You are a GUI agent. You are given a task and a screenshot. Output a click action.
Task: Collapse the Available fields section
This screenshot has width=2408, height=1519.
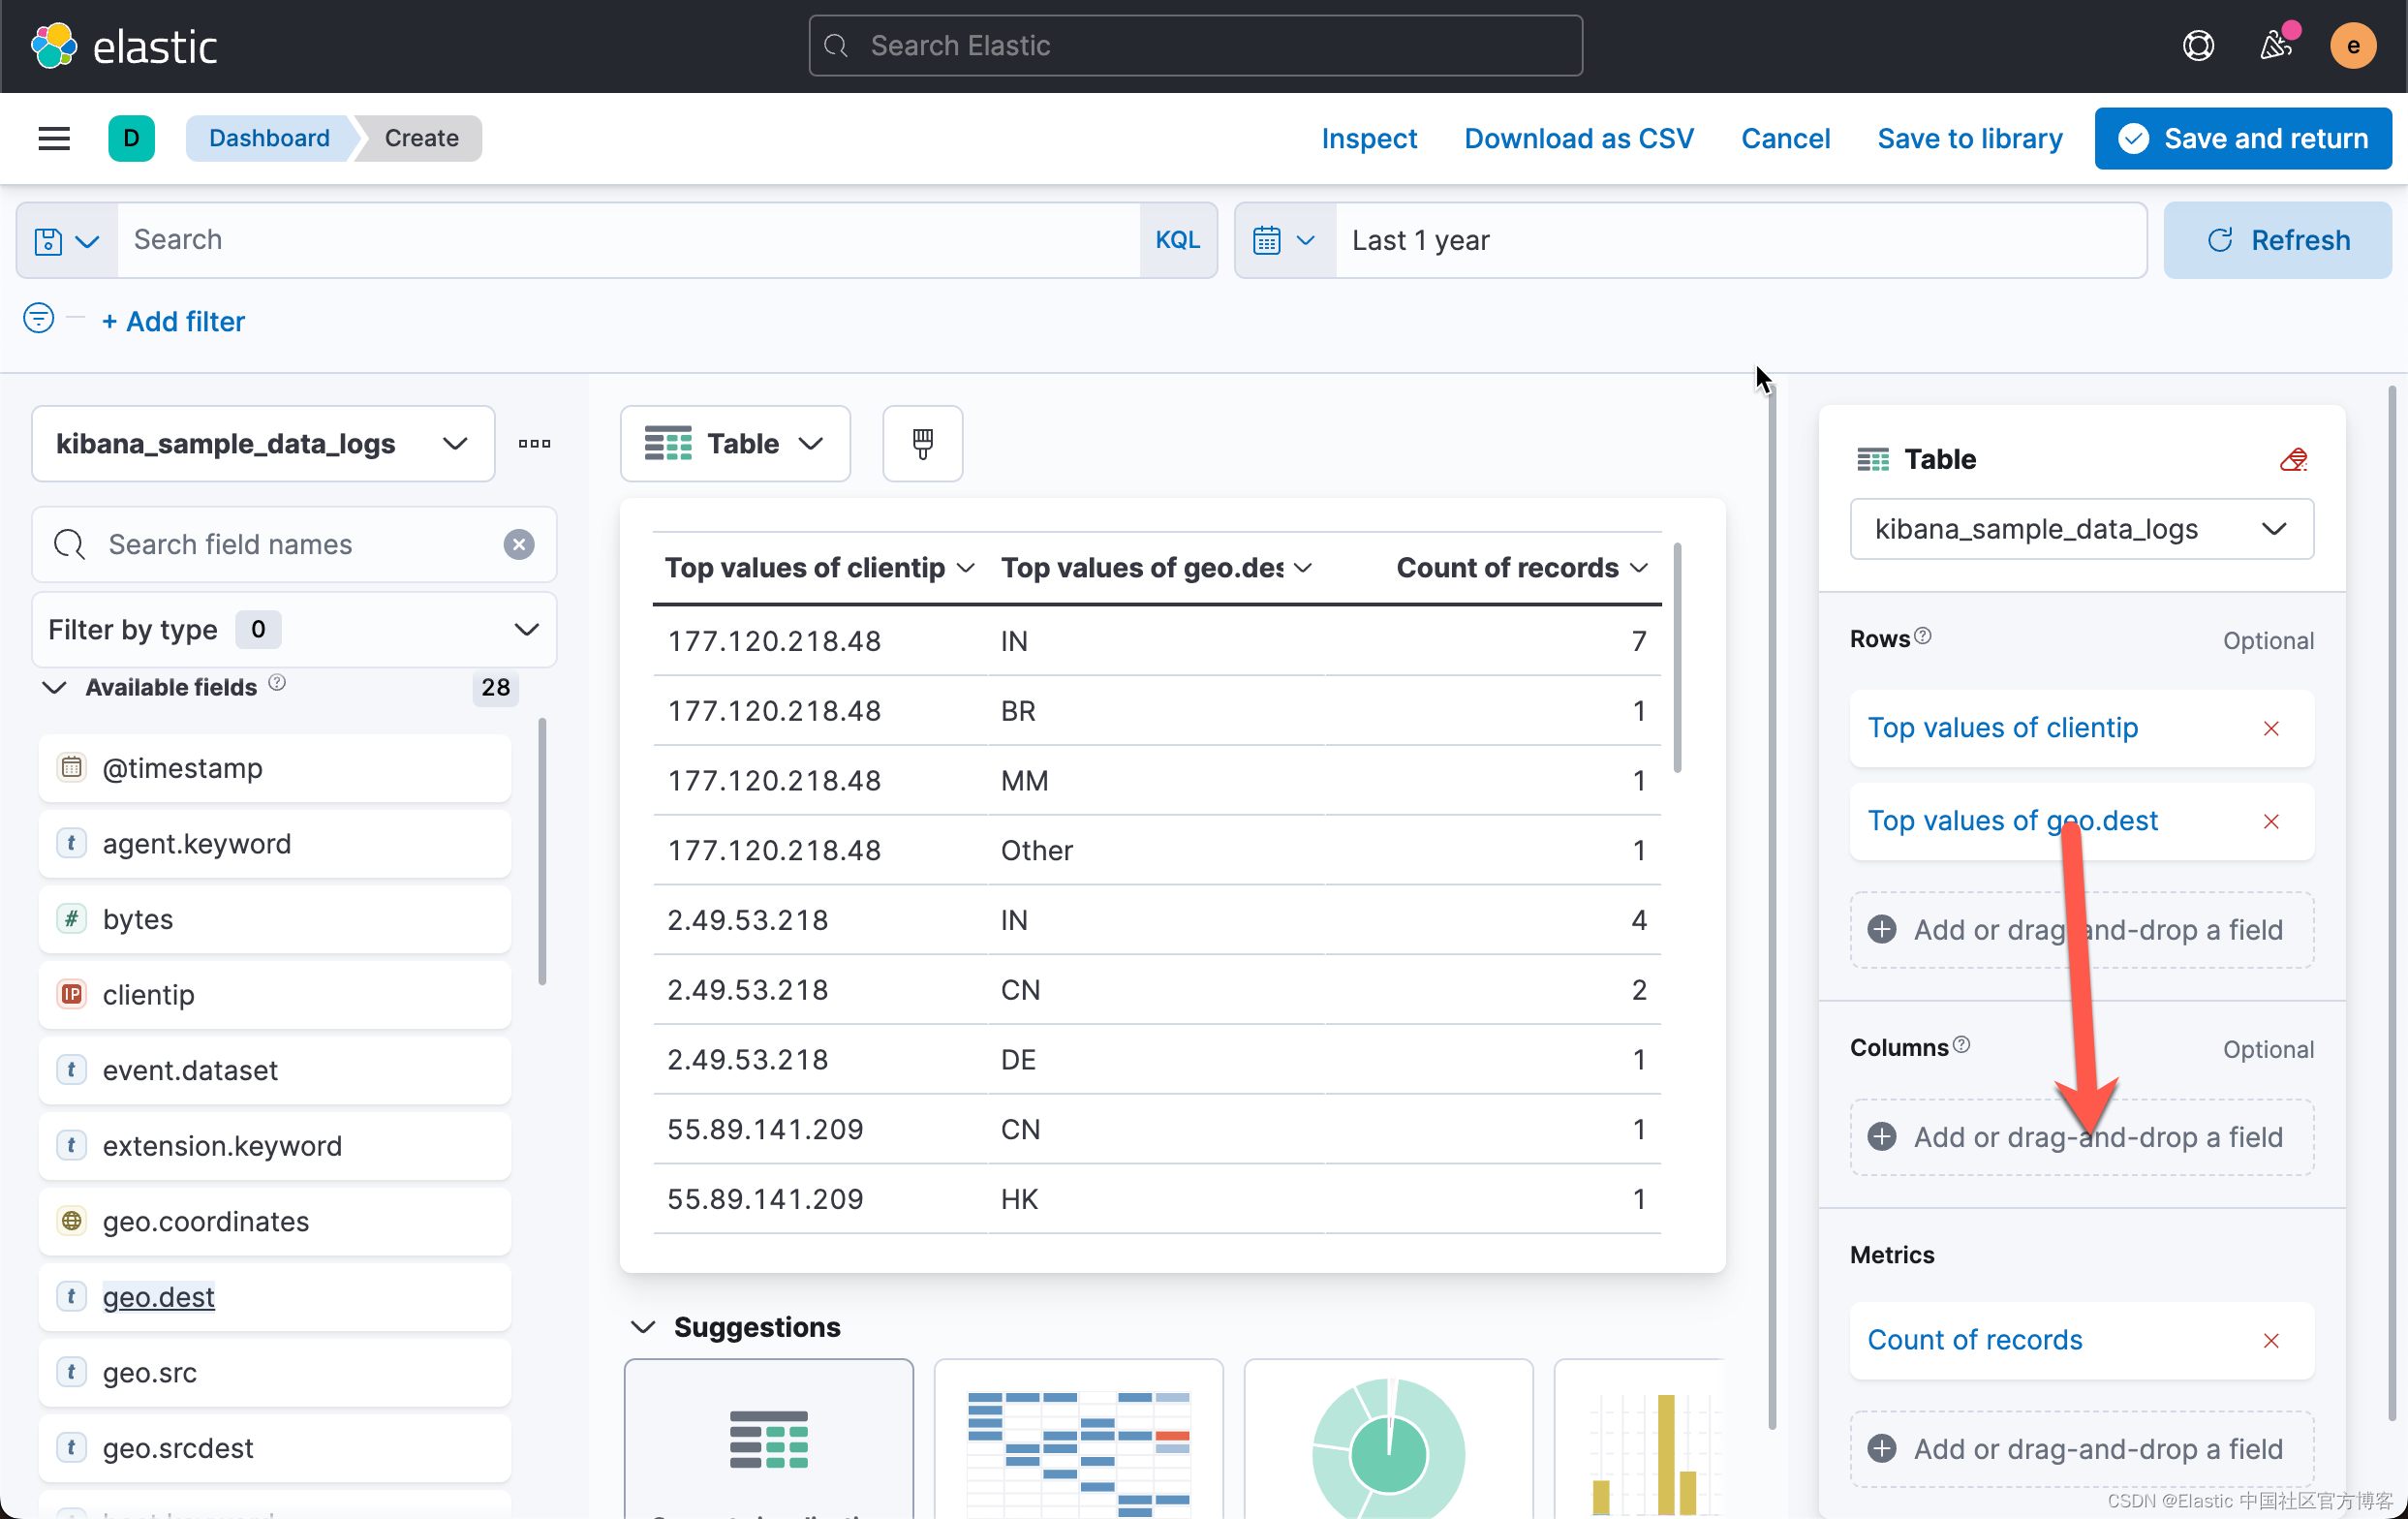point(54,687)
